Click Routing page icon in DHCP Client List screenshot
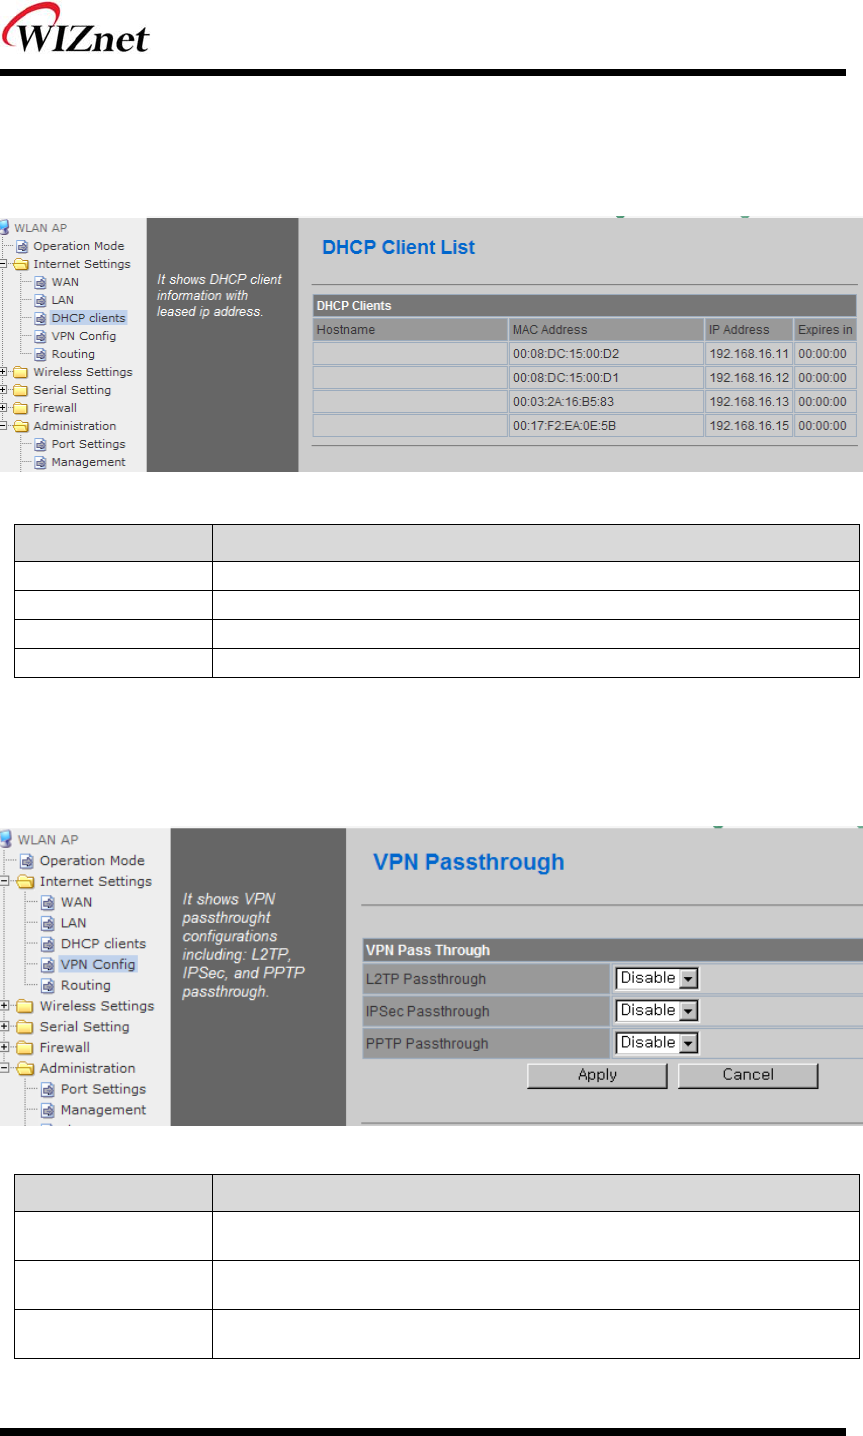Image resolution: width=863 pixels, height=1436 pixels. [x=41, y=354]
